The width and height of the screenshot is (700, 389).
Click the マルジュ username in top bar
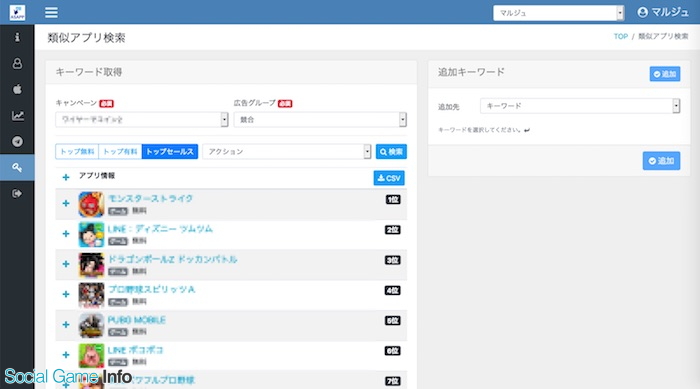click(670, 12)
